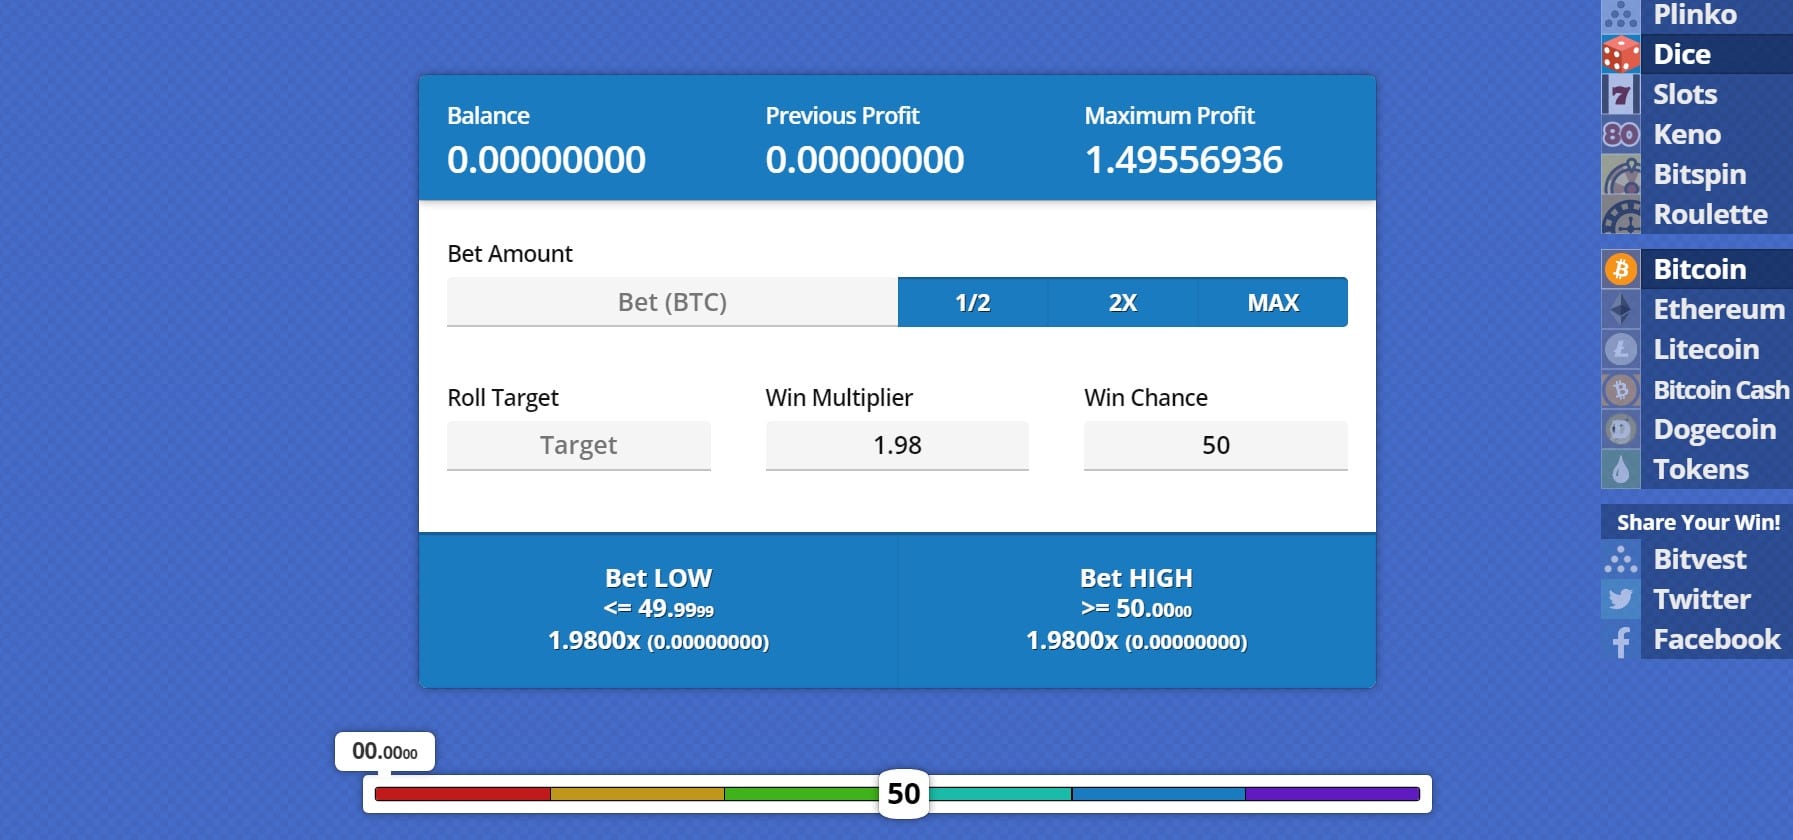Click the 00.0000 roll result bubble

[385, 751]
